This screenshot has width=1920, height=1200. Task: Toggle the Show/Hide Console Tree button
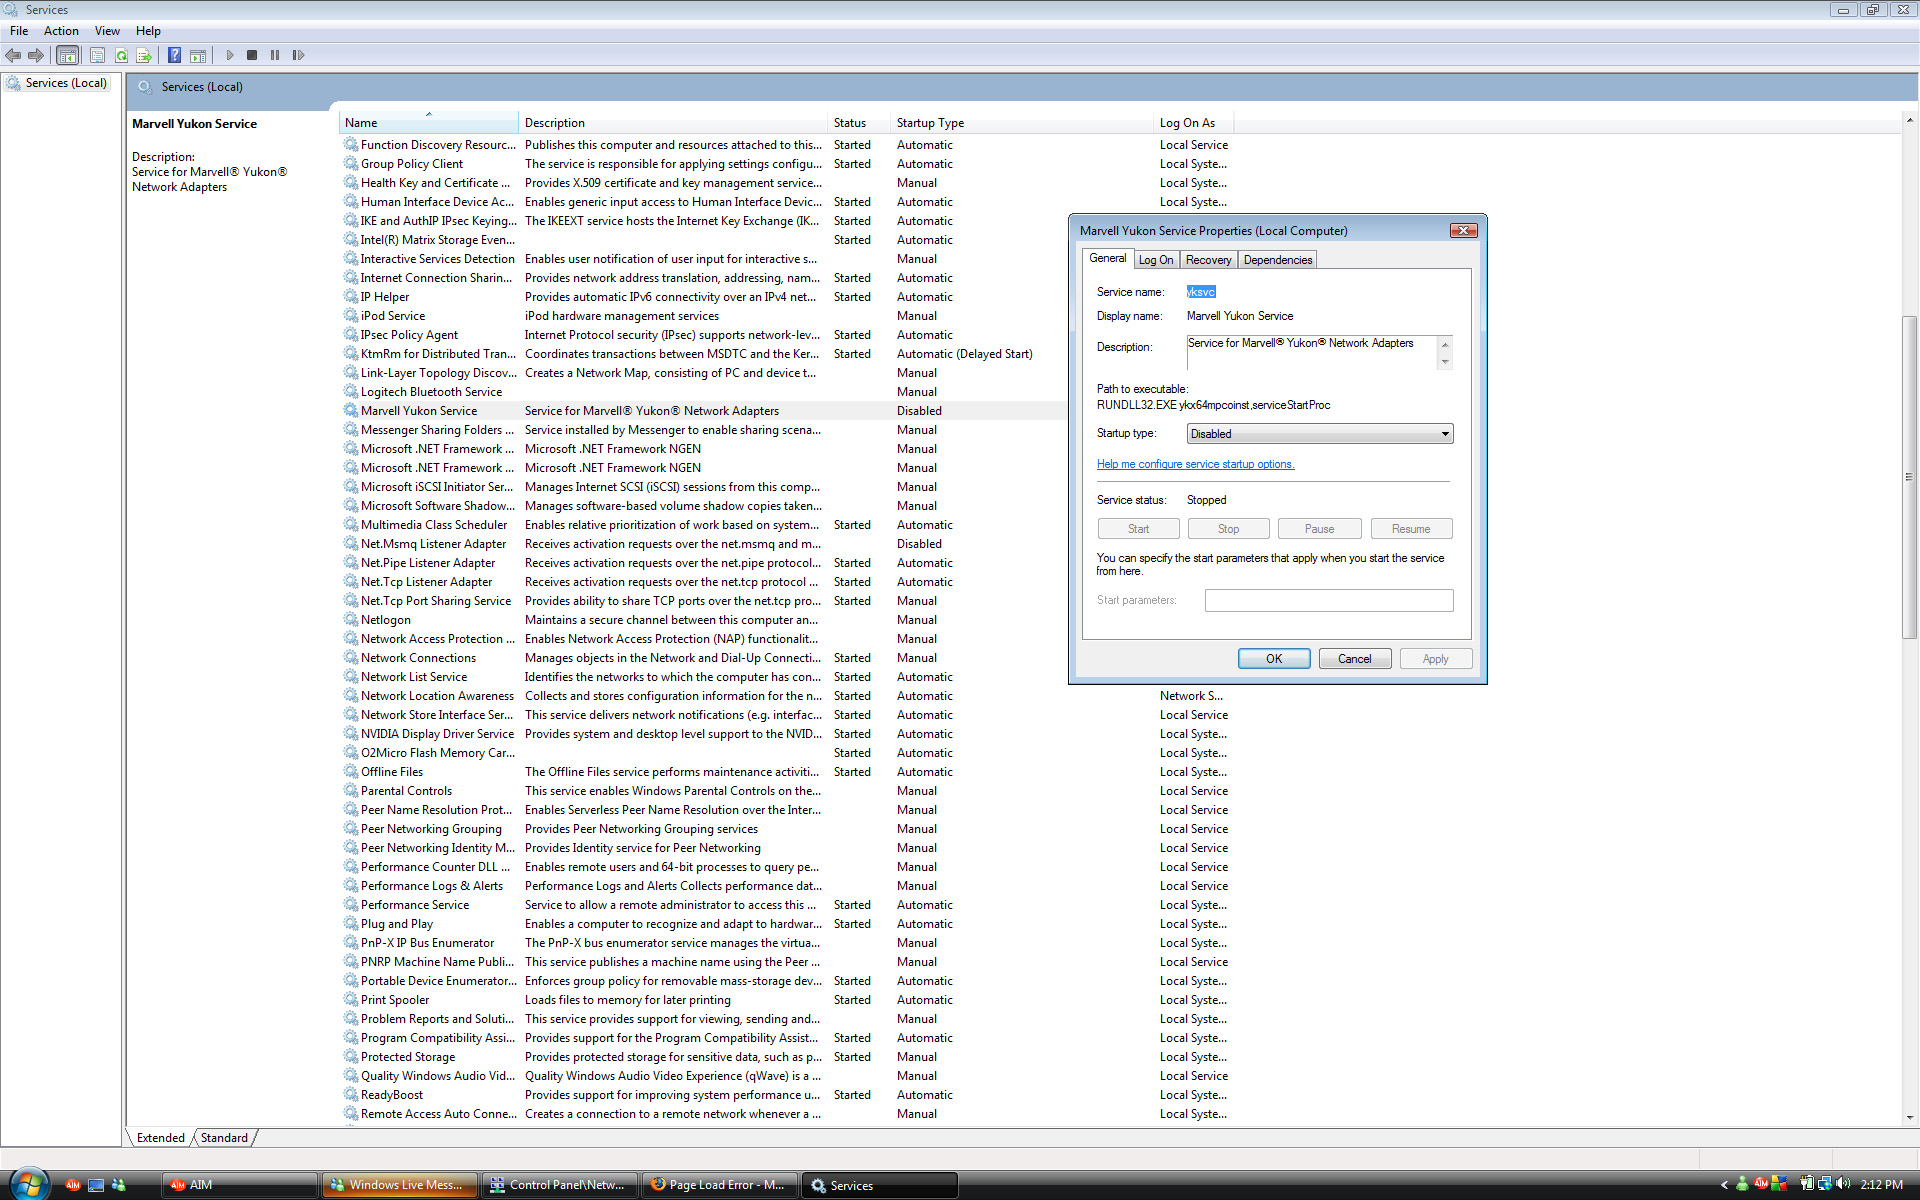(x=68, y=55)
